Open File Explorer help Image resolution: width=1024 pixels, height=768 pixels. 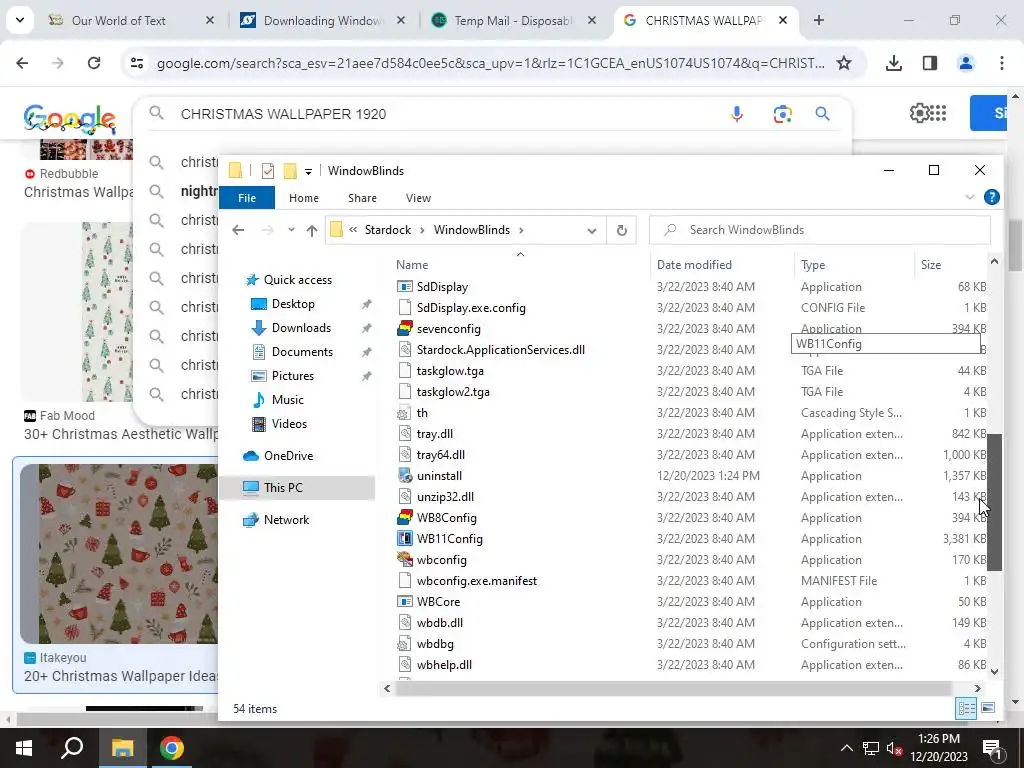tap(991, 197)
